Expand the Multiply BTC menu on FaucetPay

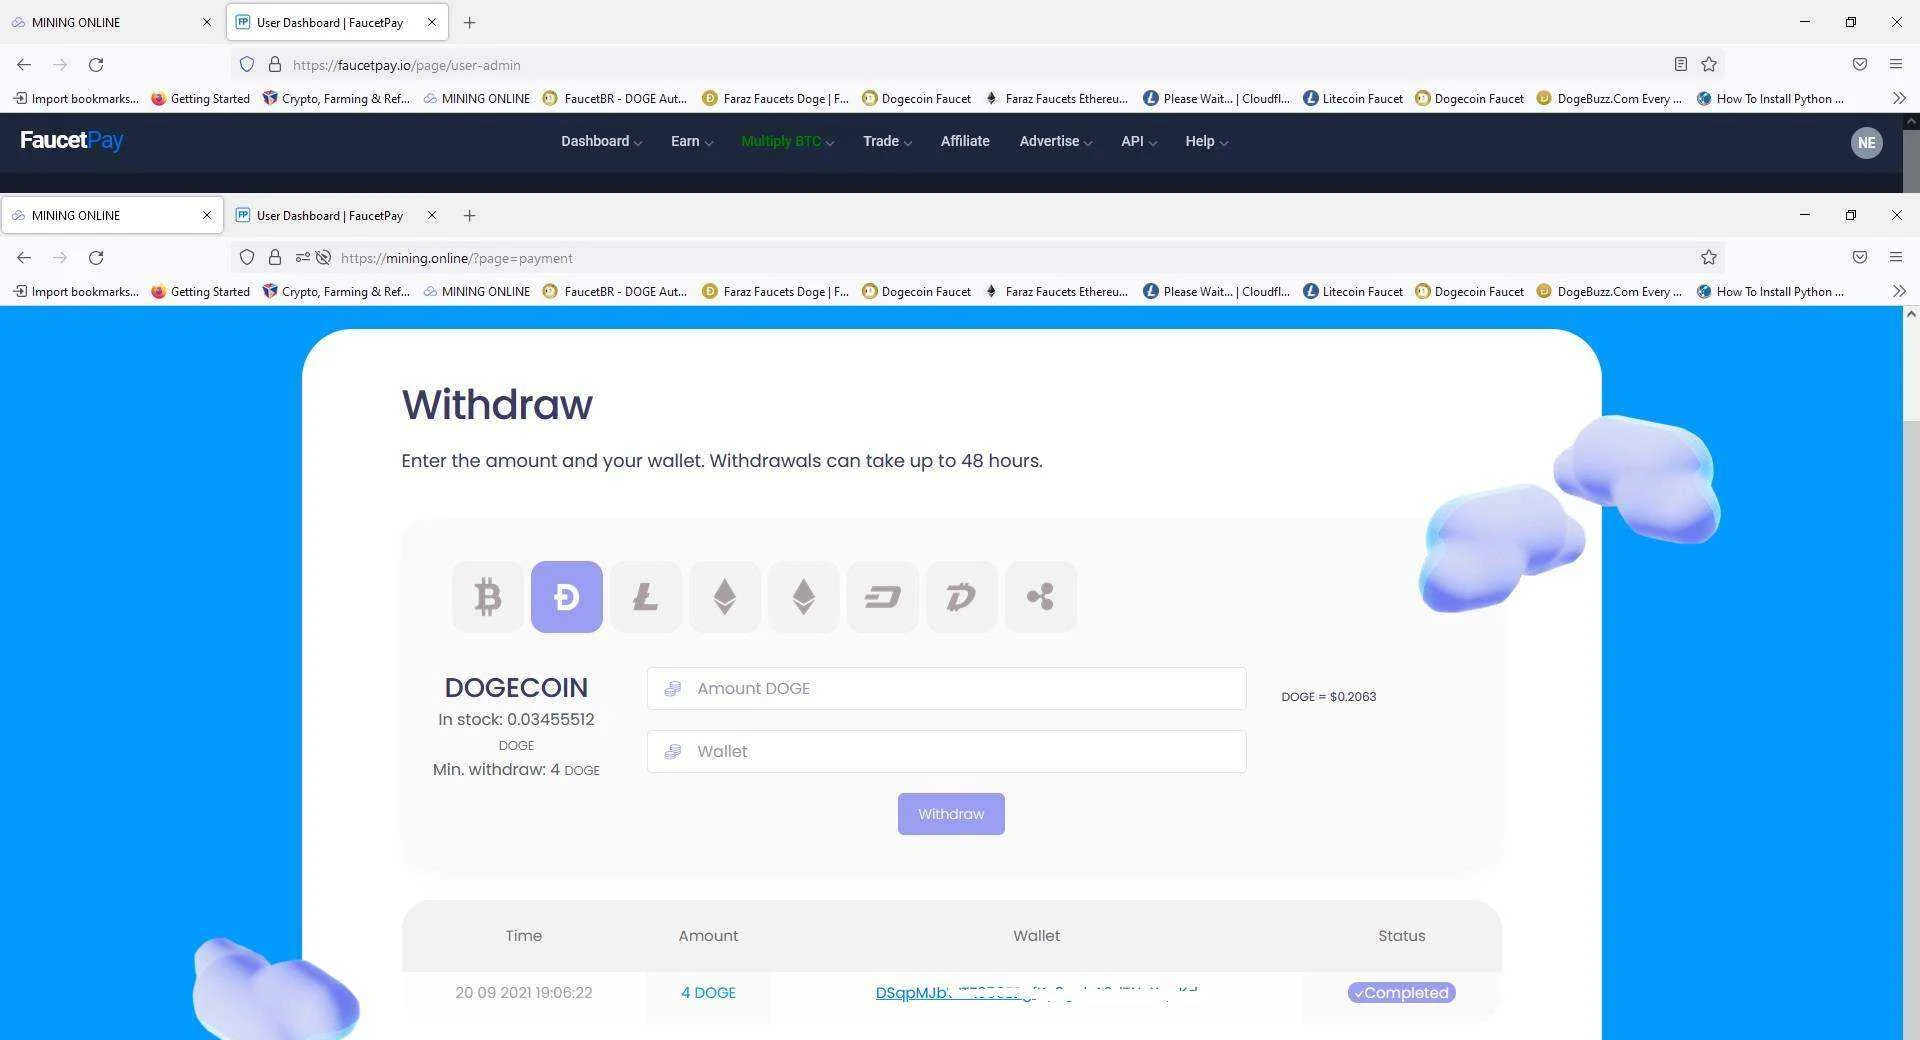(787, 142)
